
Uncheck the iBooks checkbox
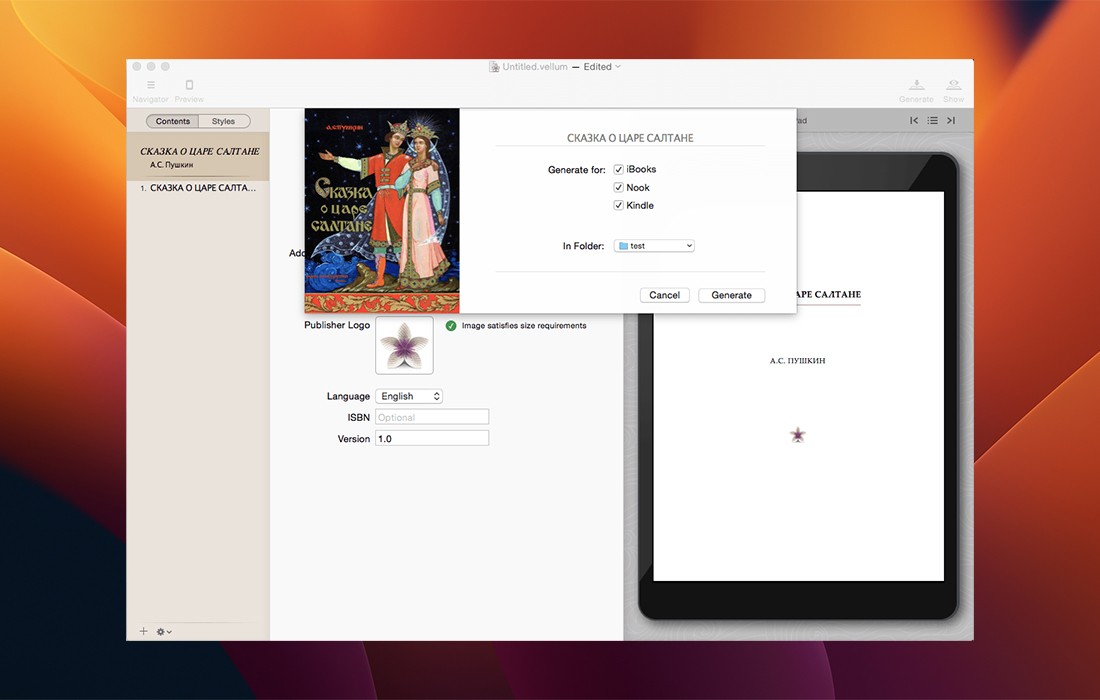(x=619, y=170)
